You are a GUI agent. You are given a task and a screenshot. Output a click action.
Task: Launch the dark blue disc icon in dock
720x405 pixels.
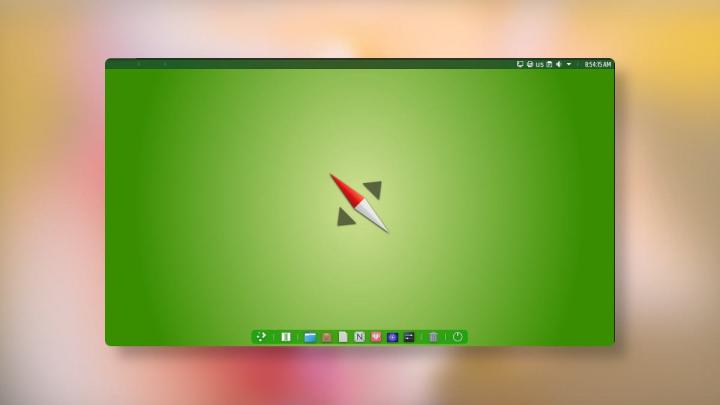click(x=392, y=337)
